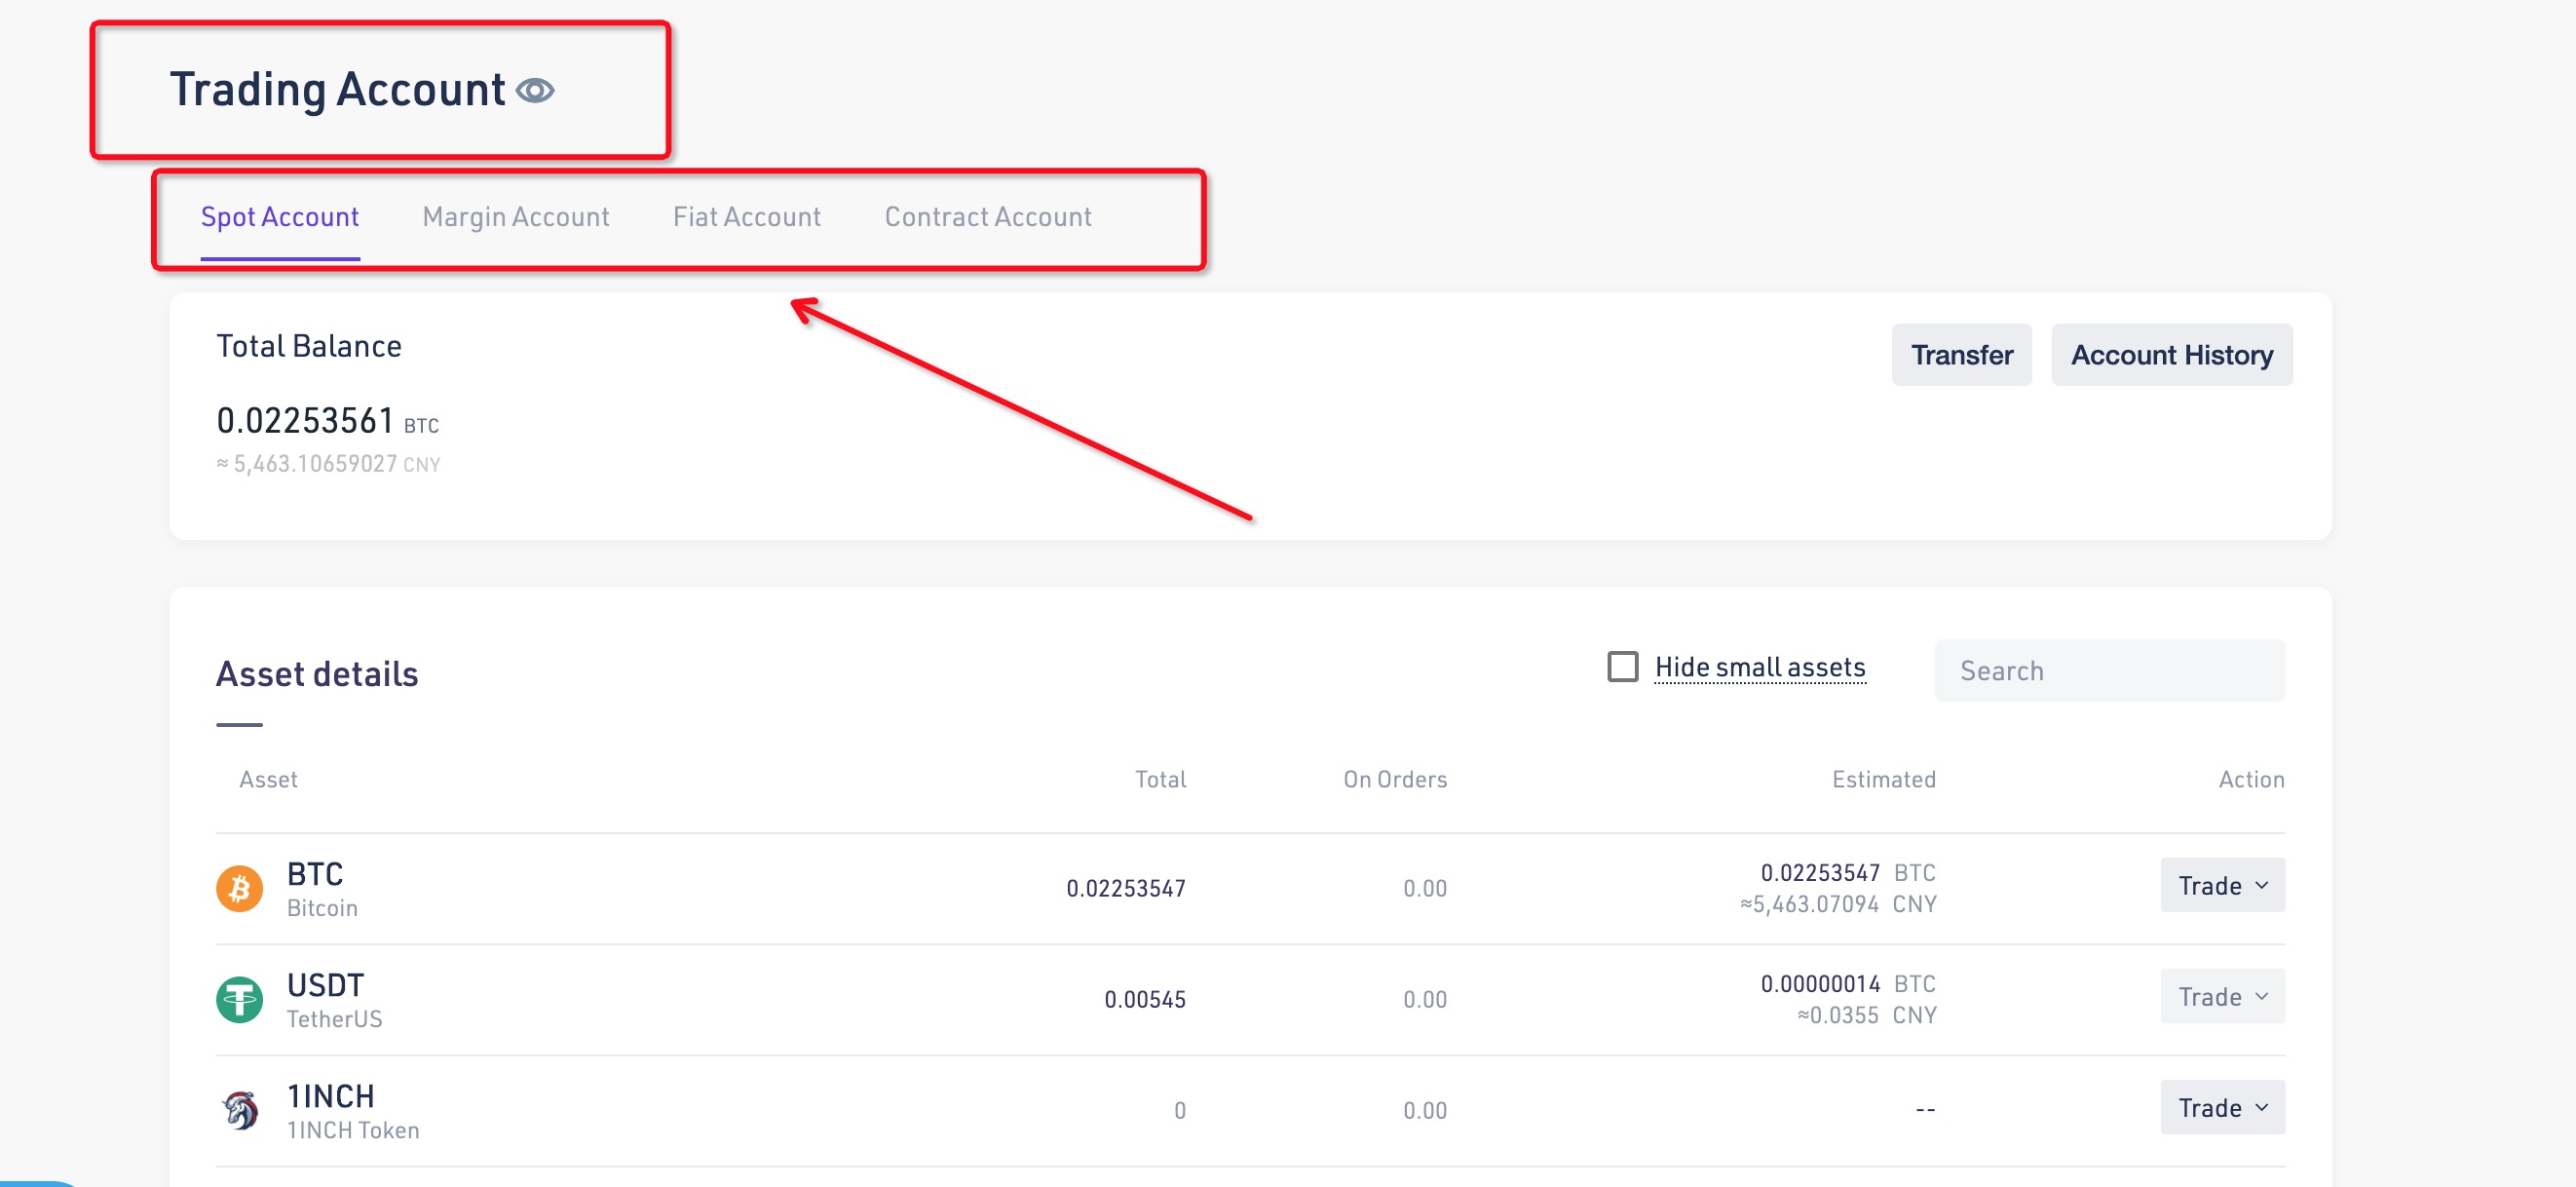Select the BTC Bitcoin asset name
This screenshot has height=1187, width=2576.
(315, 875)
